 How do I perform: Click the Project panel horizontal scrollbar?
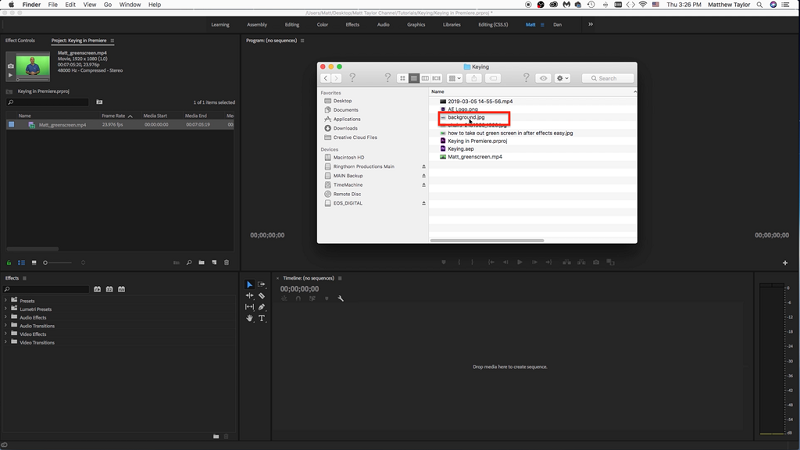pyautogui.click(x=33, y=249)
